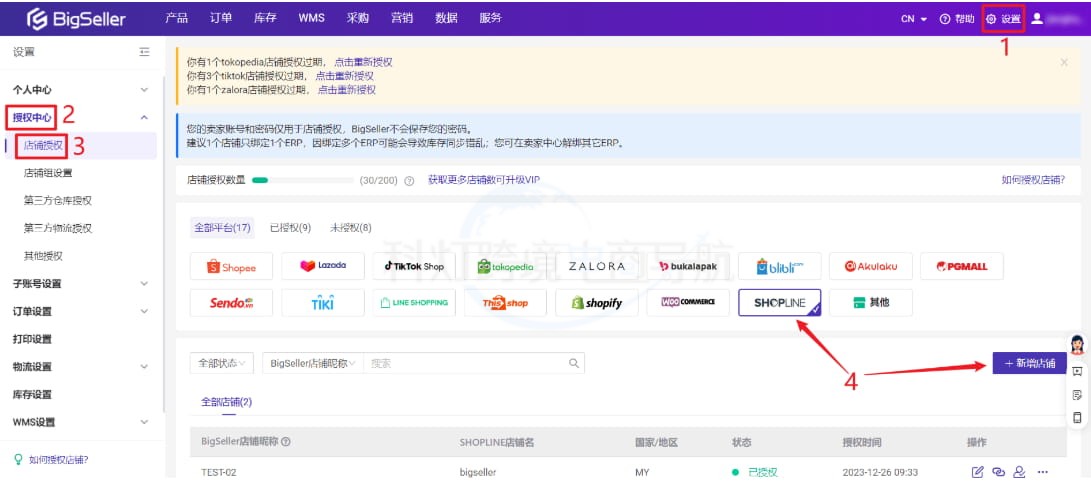Expand WMS设置 in sidebar
This screenshot has height=500, width=1091.
click(144, 422)
